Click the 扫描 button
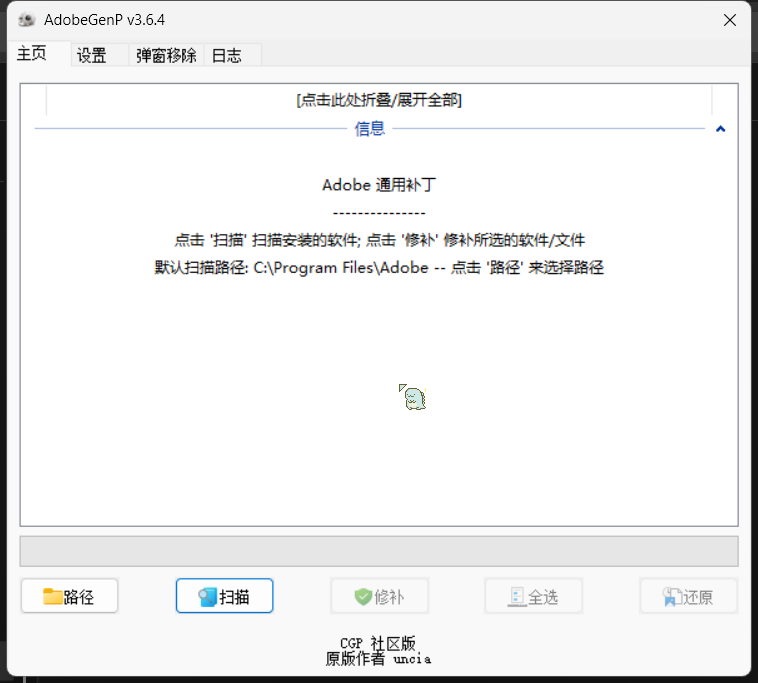 [224, 596]
